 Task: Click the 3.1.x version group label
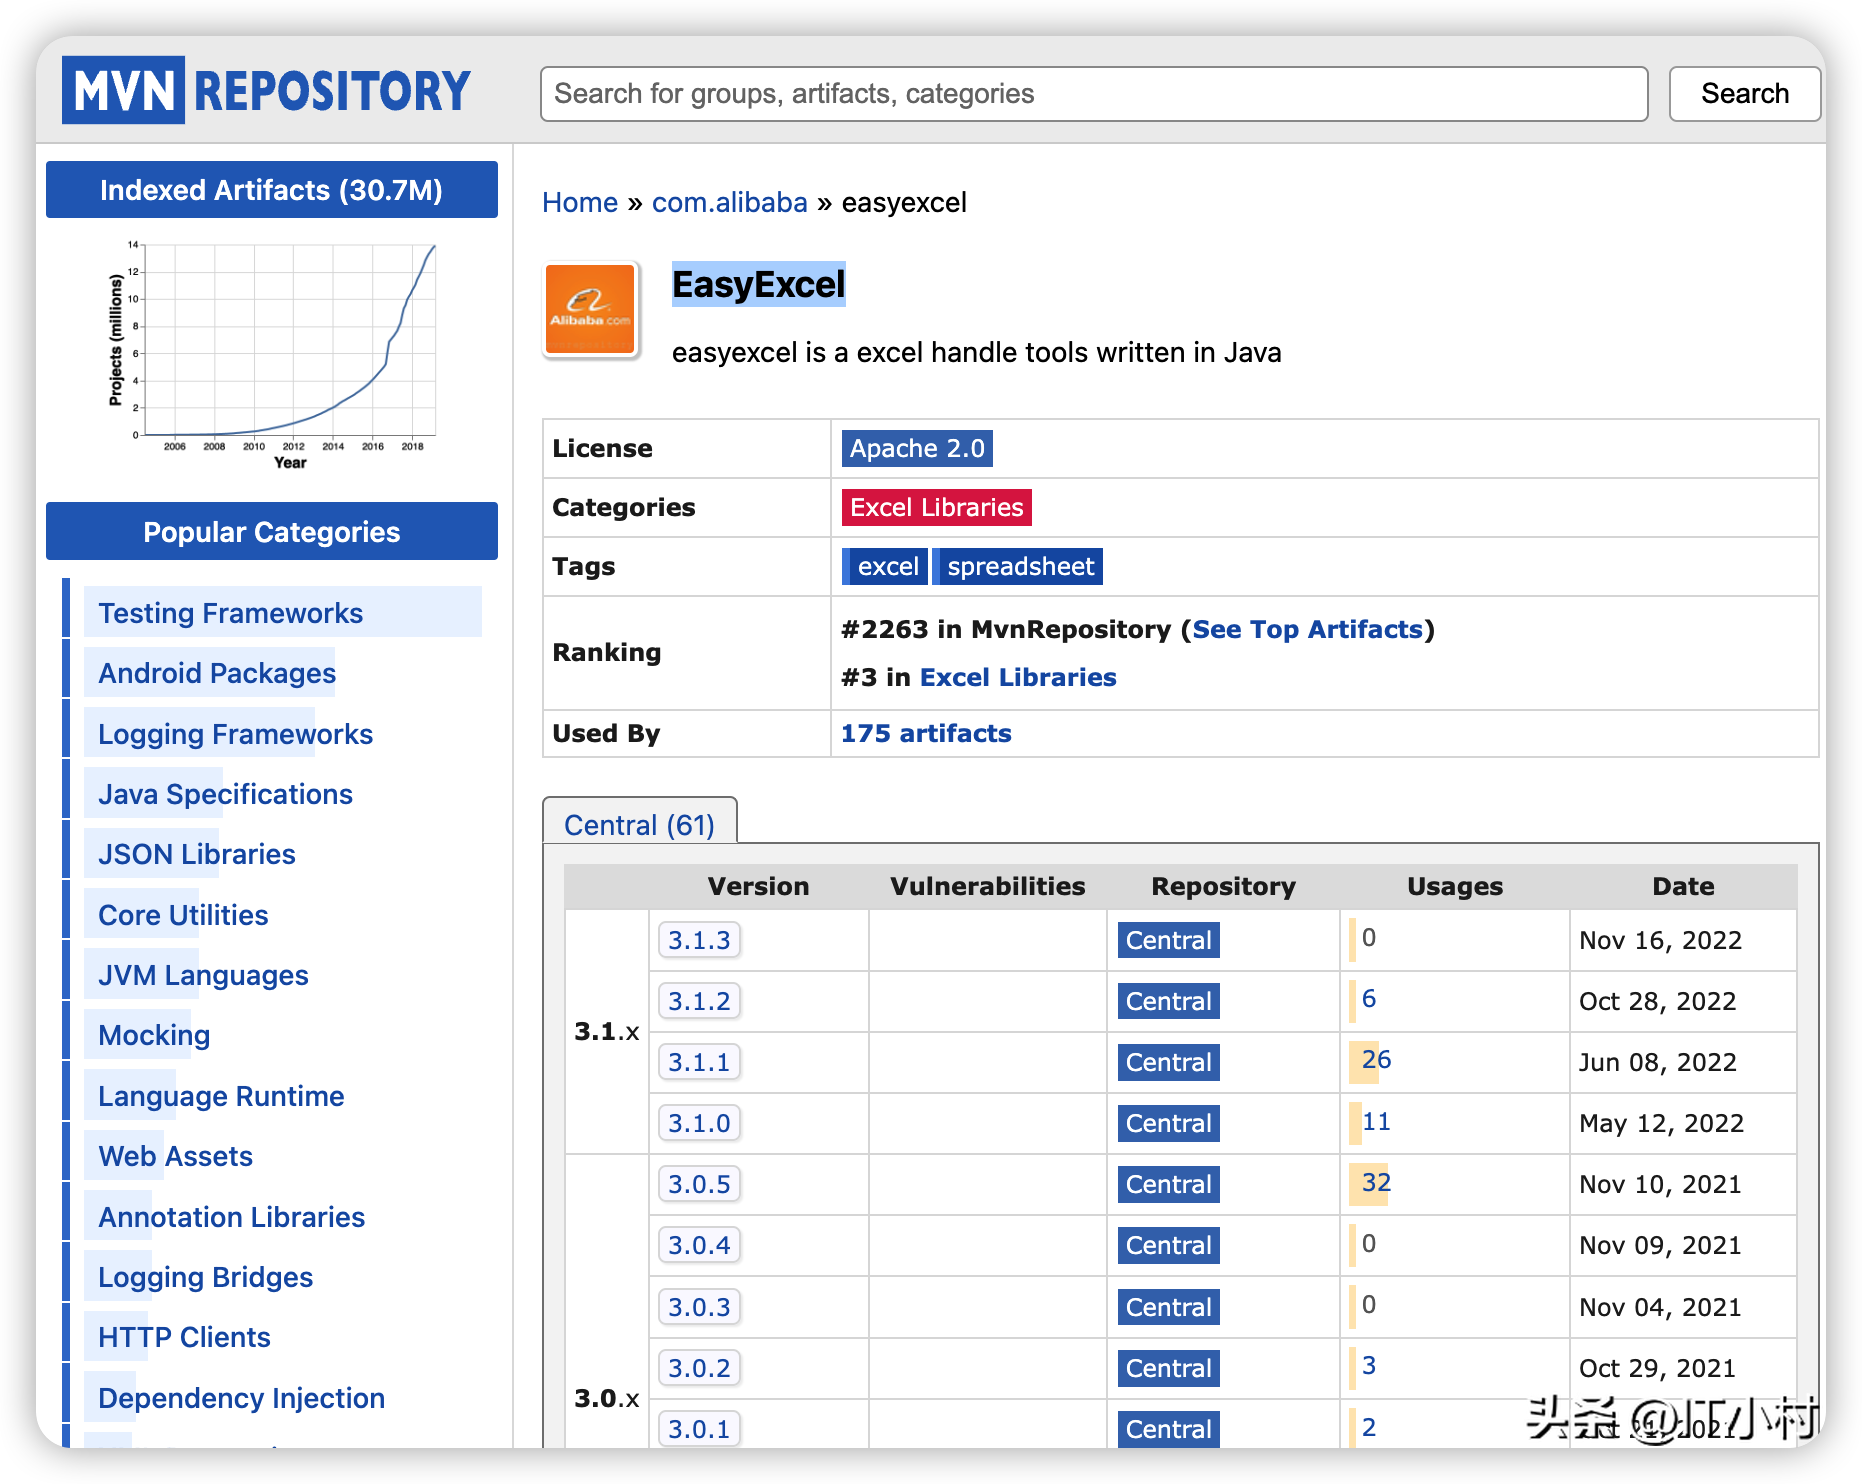[x=606, y=1032]
